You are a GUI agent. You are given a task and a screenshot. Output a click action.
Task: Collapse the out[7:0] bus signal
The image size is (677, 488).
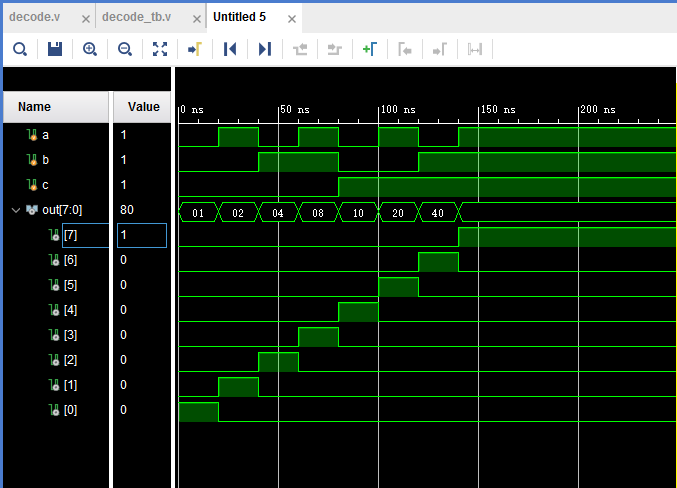pyautogui.click(x=15, y=210)
